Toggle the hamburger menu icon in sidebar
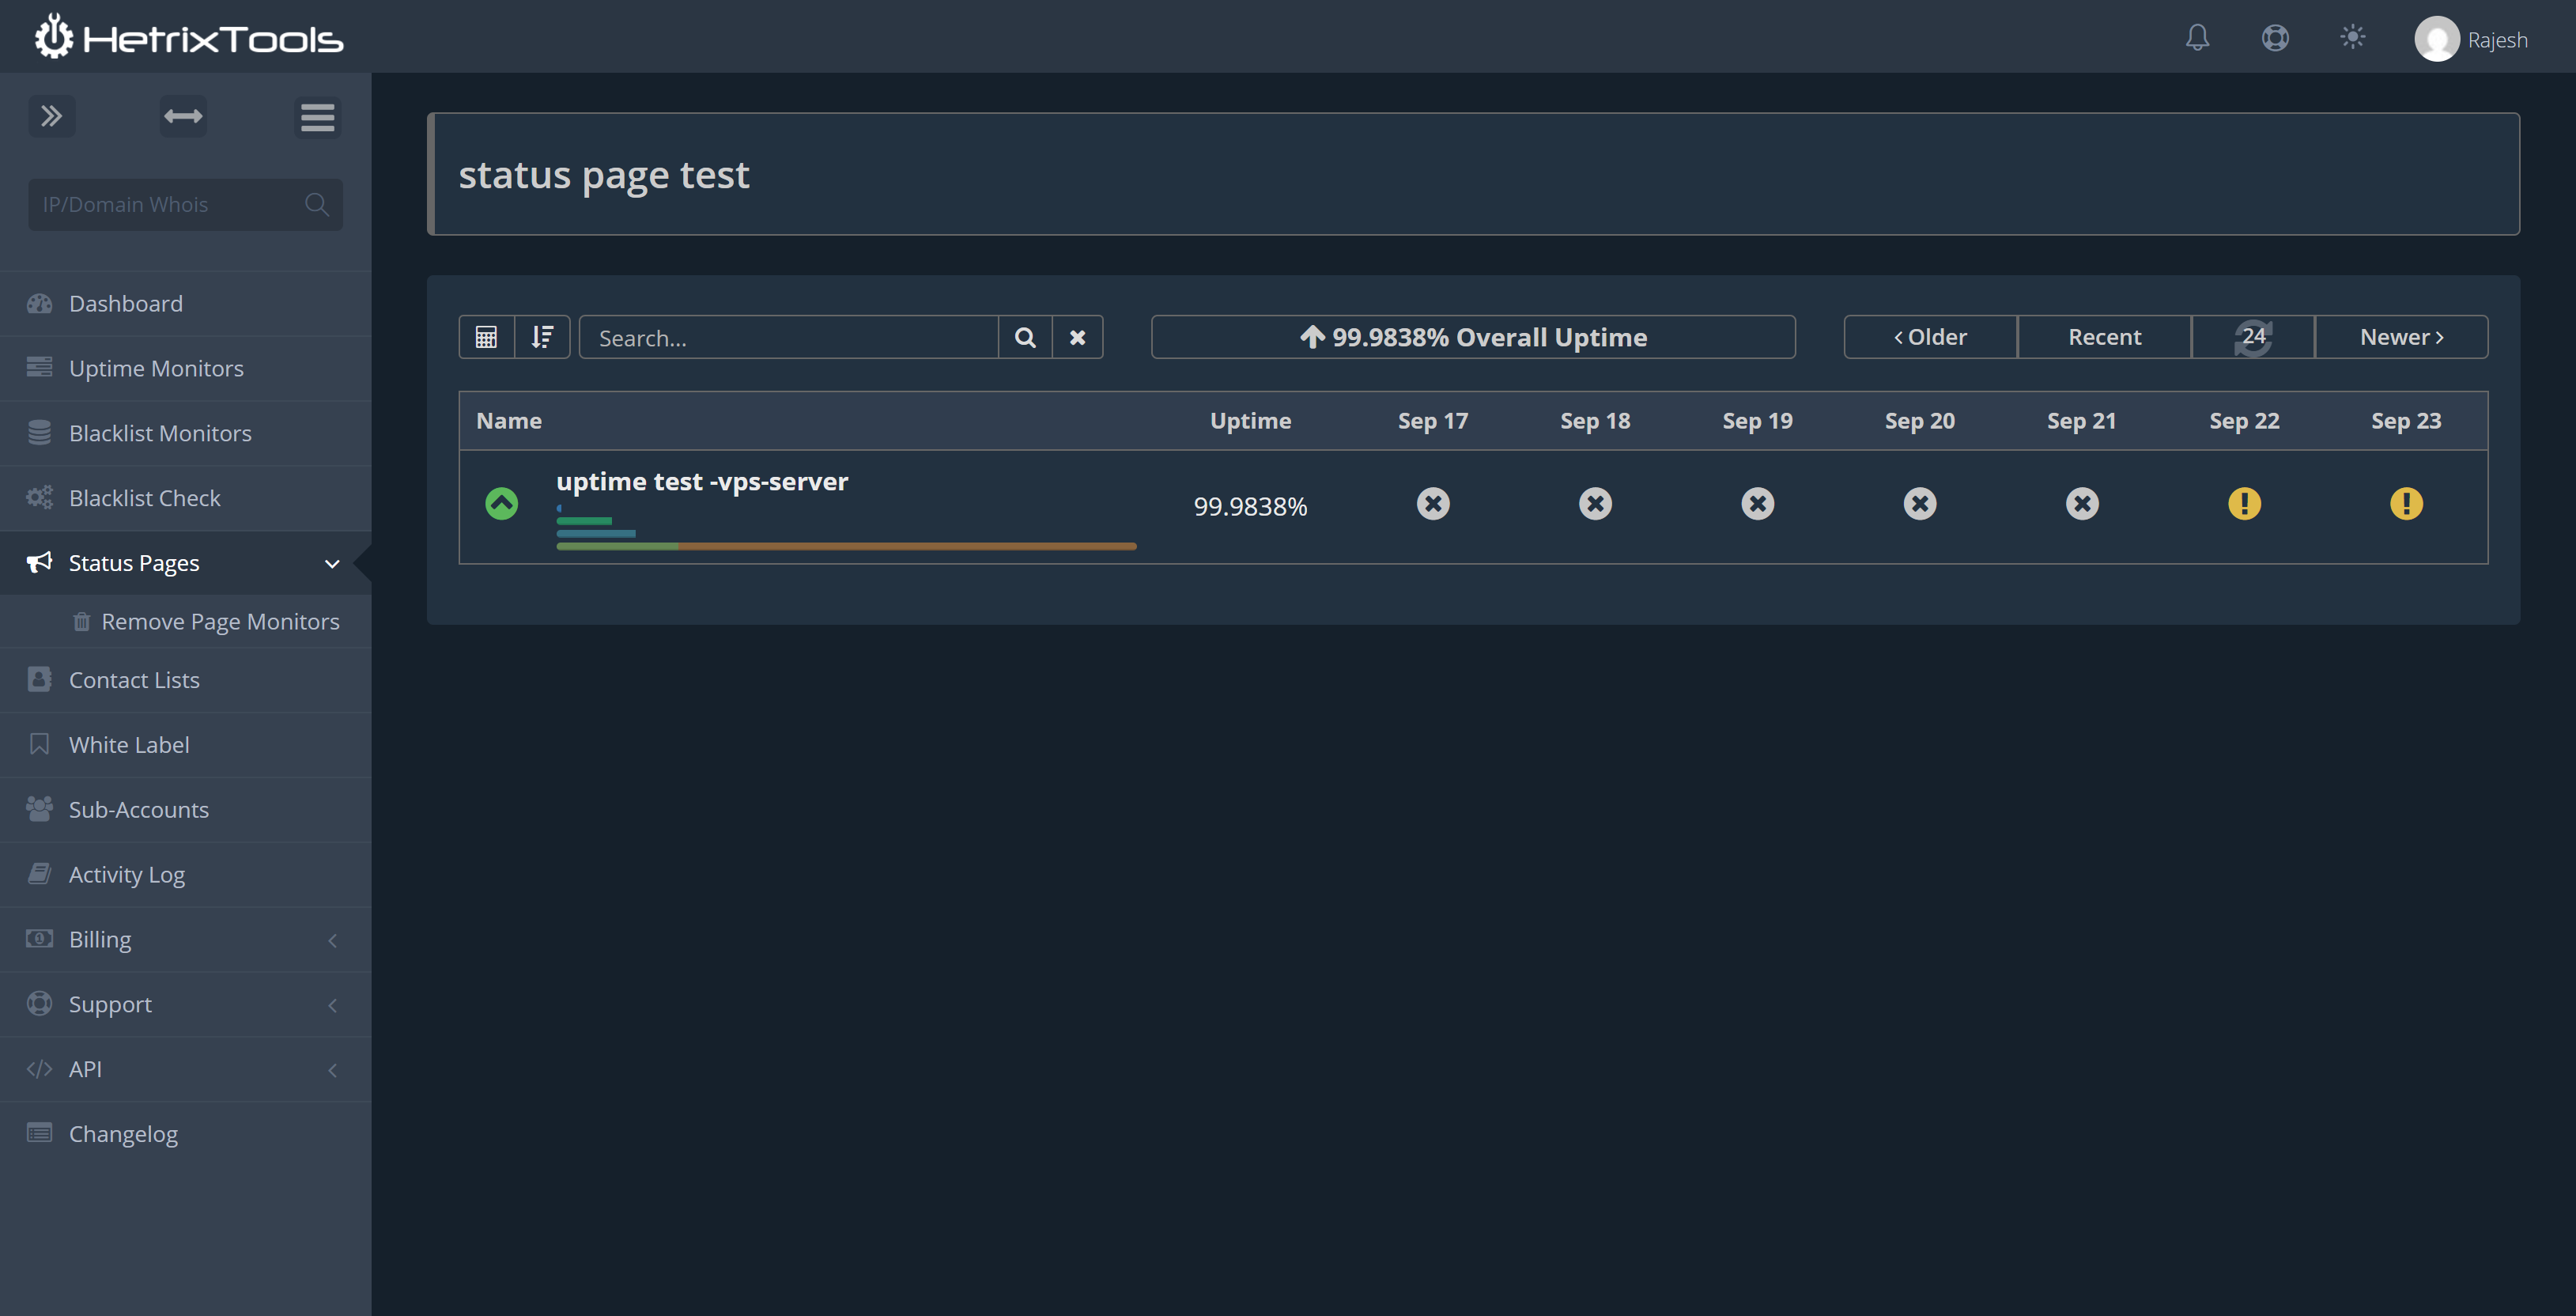 pyautogui.click(x=317, y=117)
